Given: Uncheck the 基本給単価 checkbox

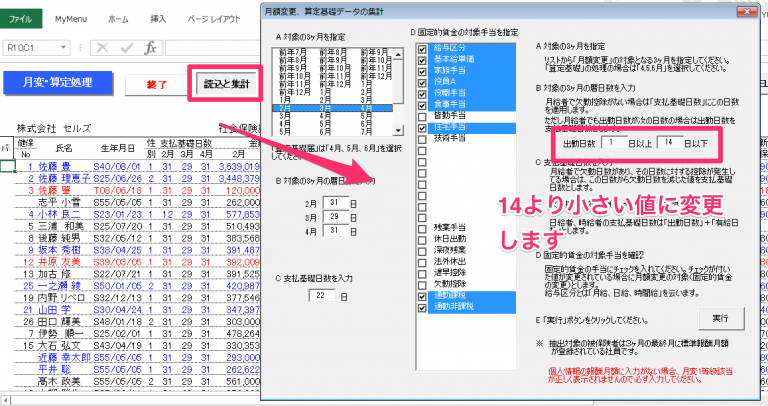Looking at the screenshot, I should 422,60.
